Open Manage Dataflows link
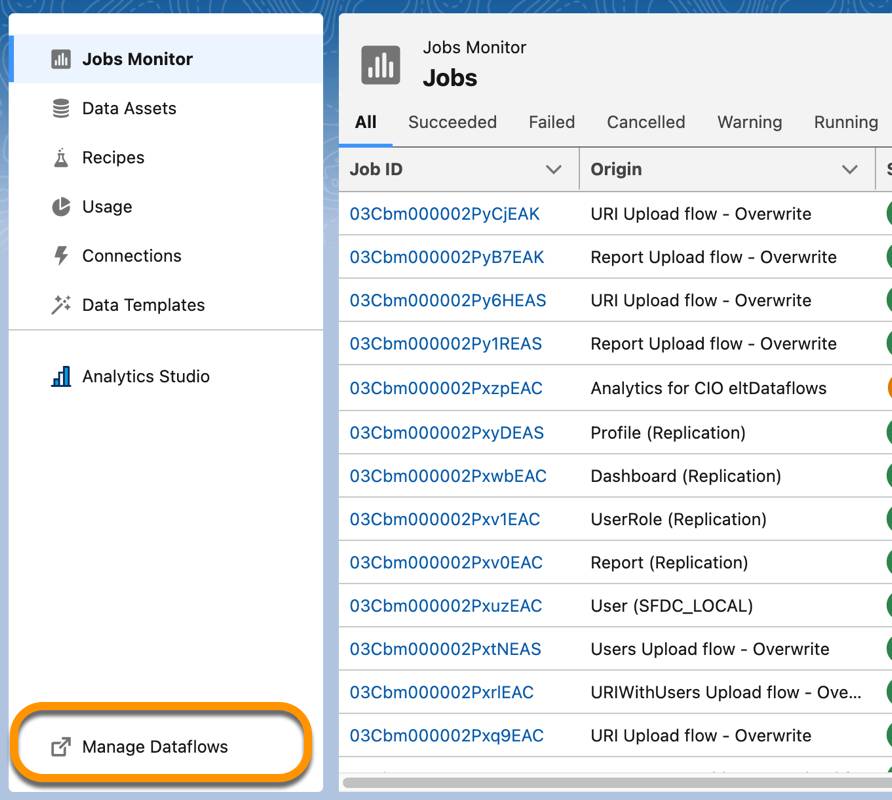The height and width of the screenshot is (800, 892). pos(166,747)
